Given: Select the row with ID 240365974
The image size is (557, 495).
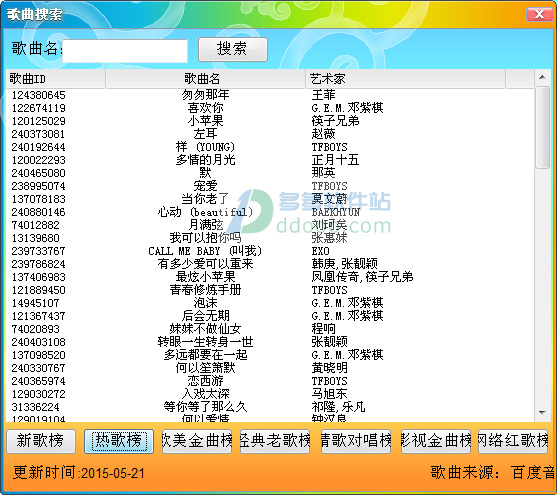Looking at the screenshot, I should pyautogui.click(x=270, y=381).
